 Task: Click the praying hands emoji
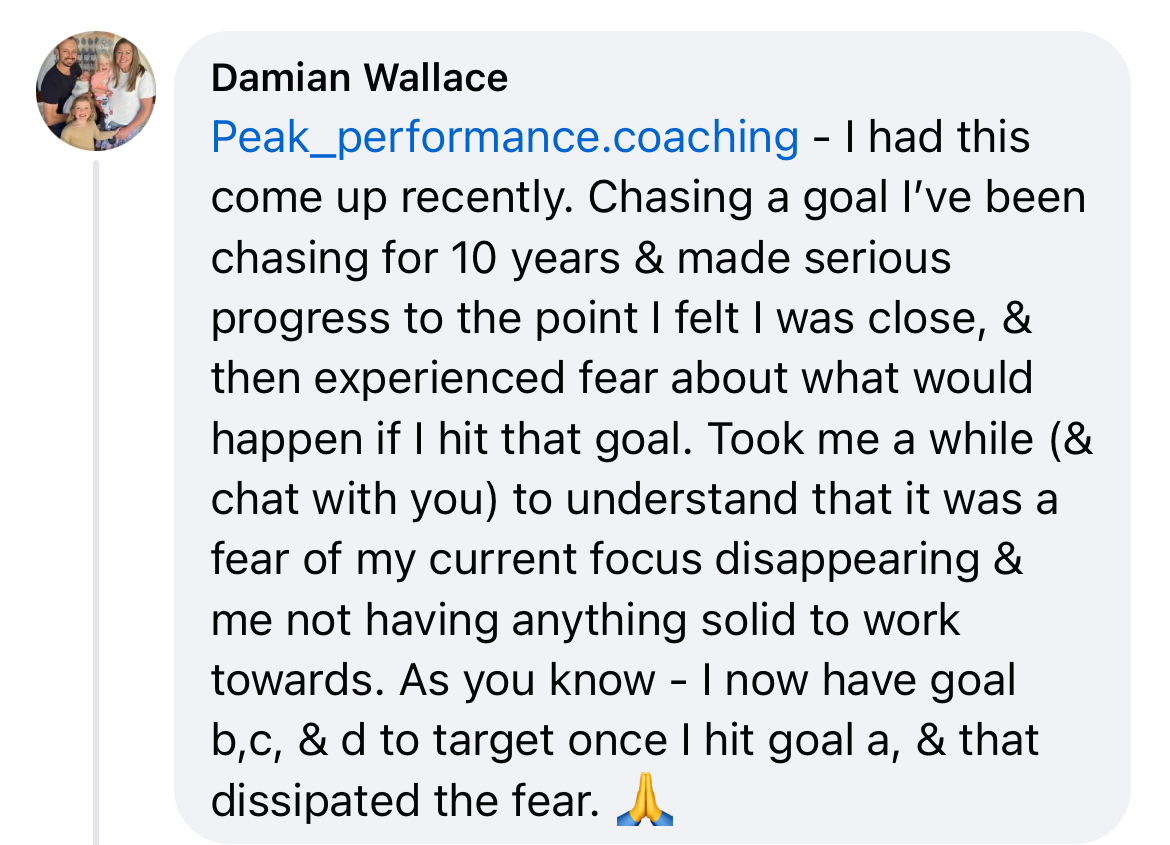pyautogui.click(x=645, y=801)
